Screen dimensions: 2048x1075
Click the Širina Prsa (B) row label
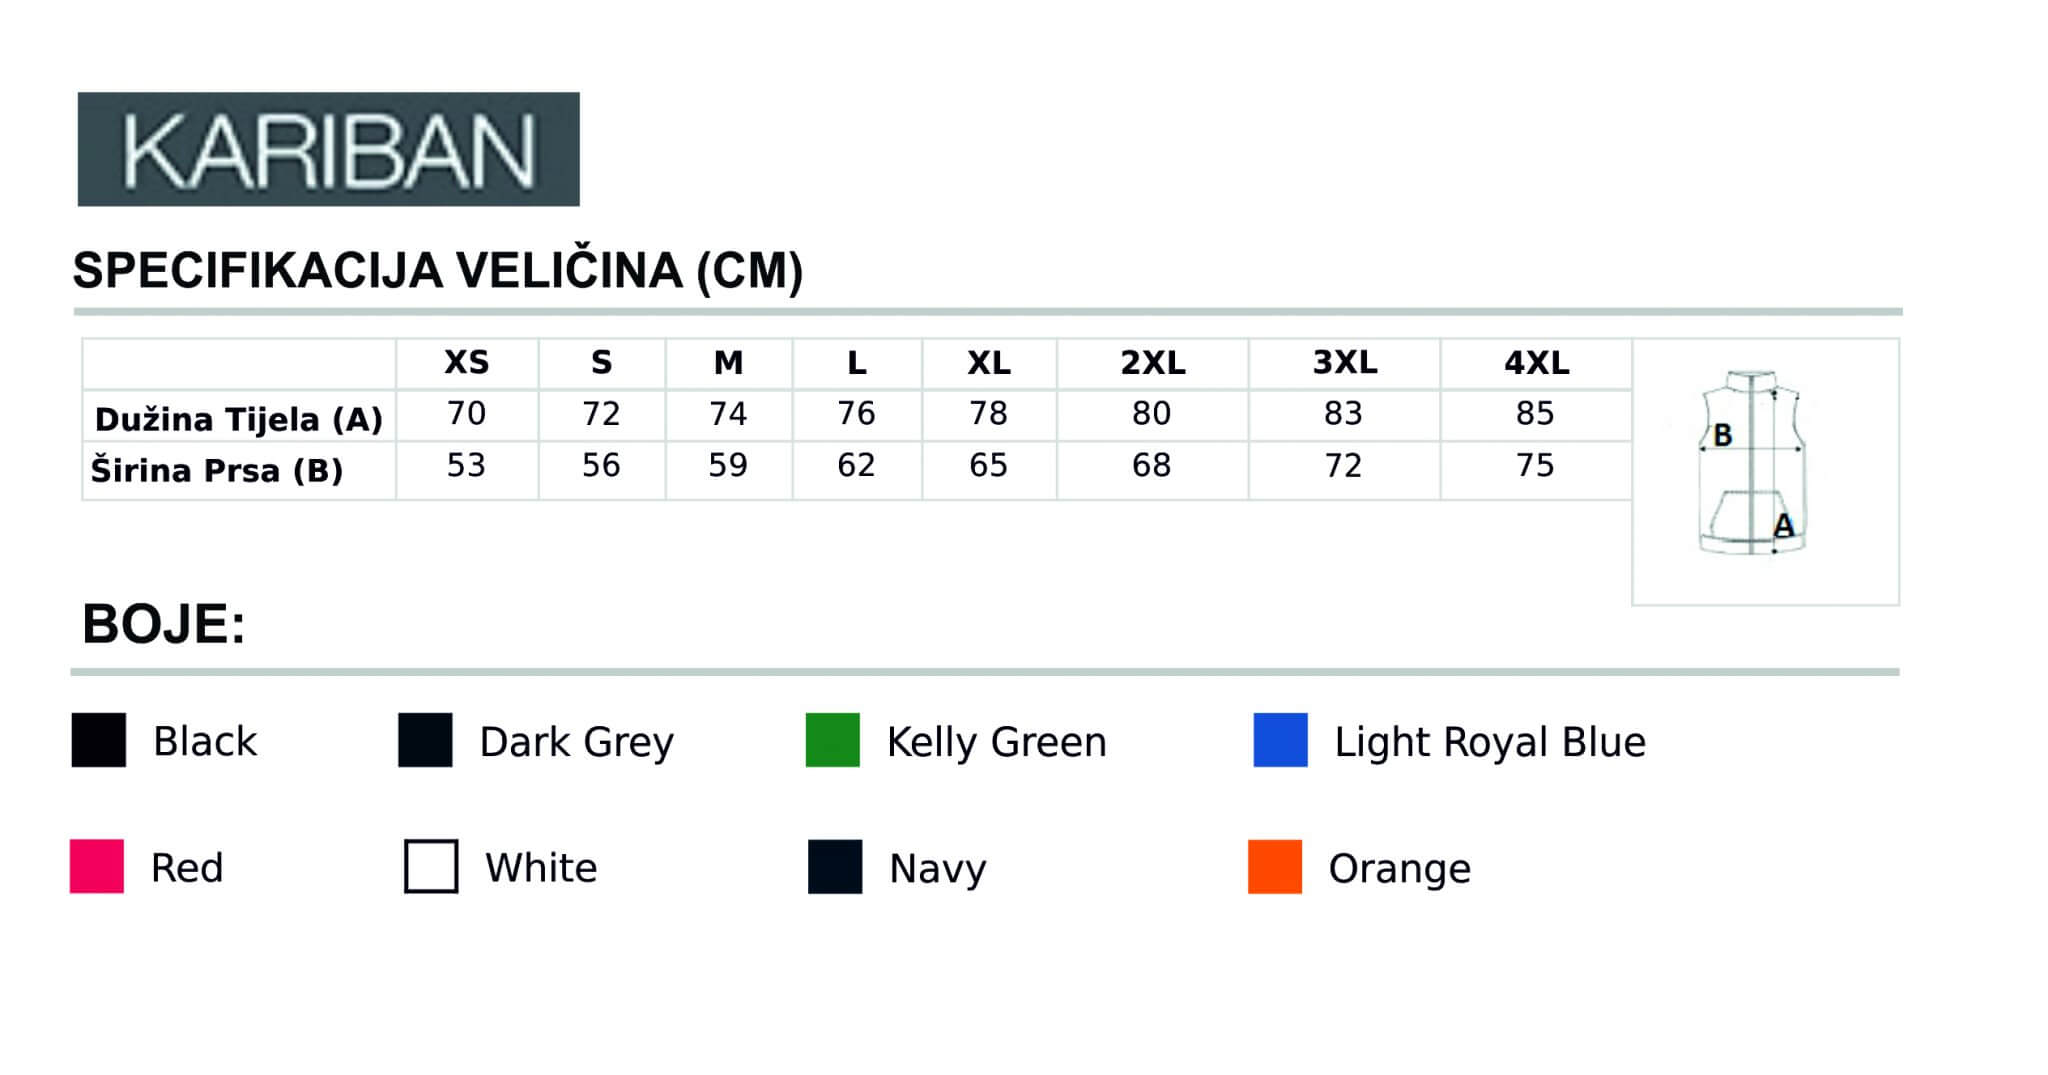[217, 469]
